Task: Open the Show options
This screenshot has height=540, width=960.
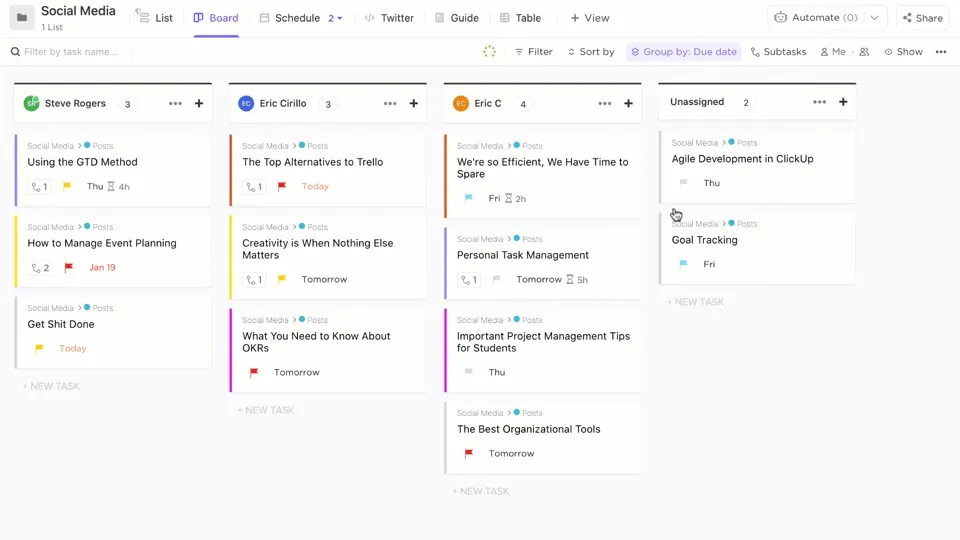Action: [903, 52]
